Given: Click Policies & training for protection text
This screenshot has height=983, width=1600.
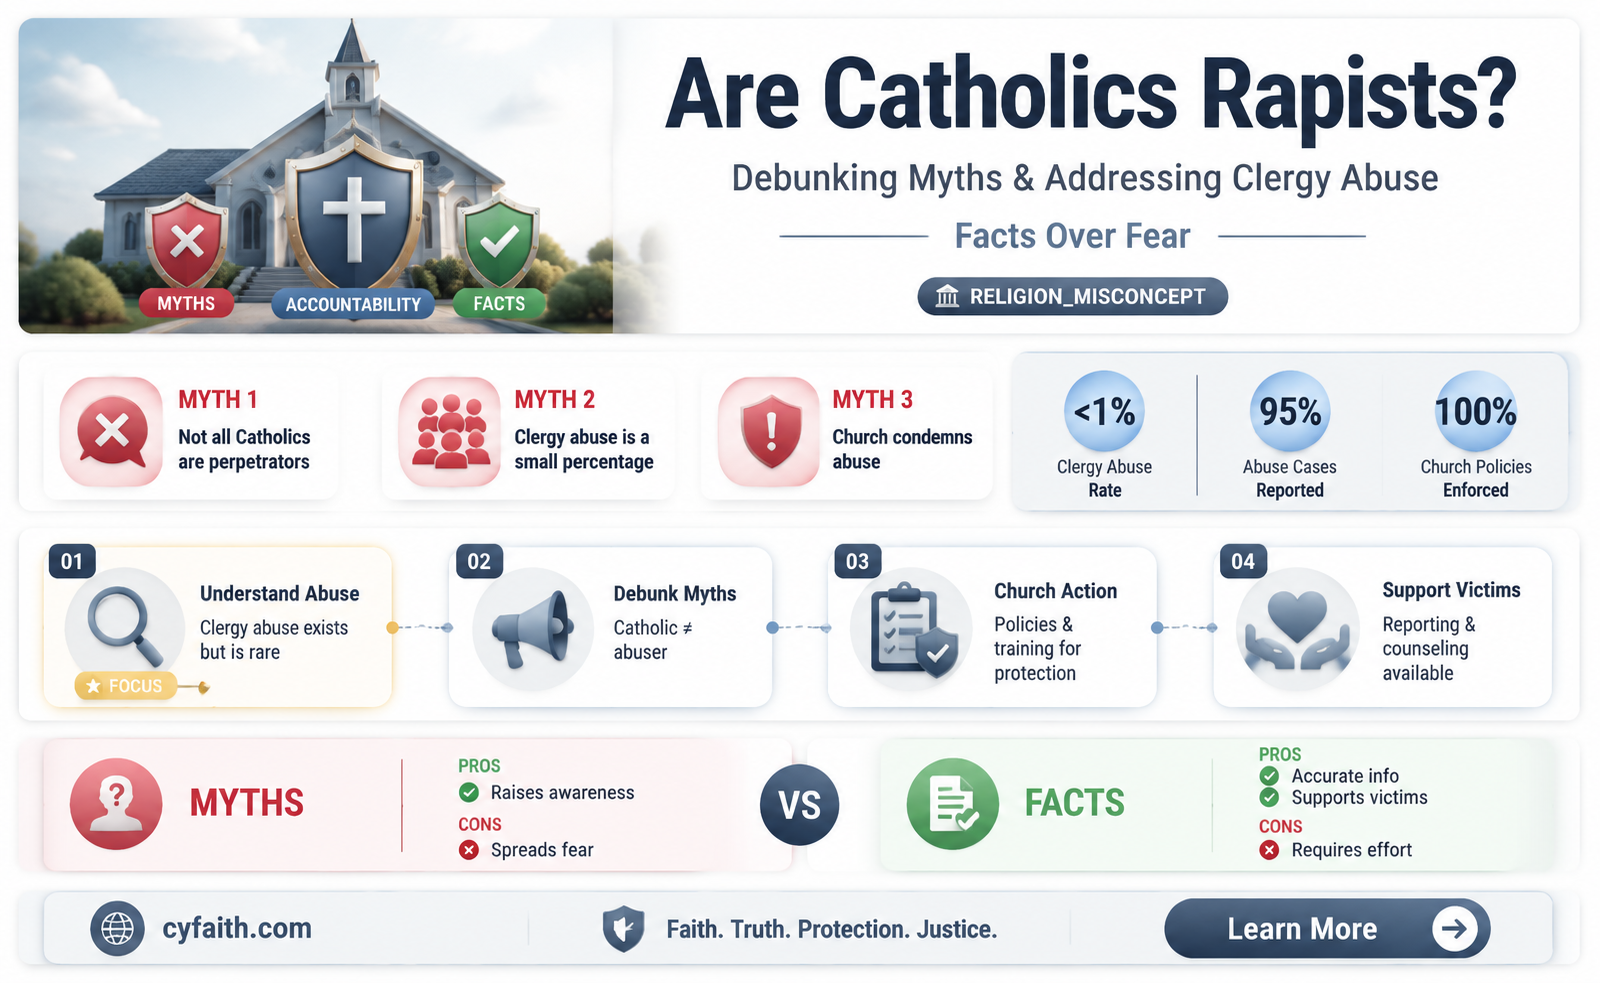Looking at the screenshot, I should [1038, 648].
